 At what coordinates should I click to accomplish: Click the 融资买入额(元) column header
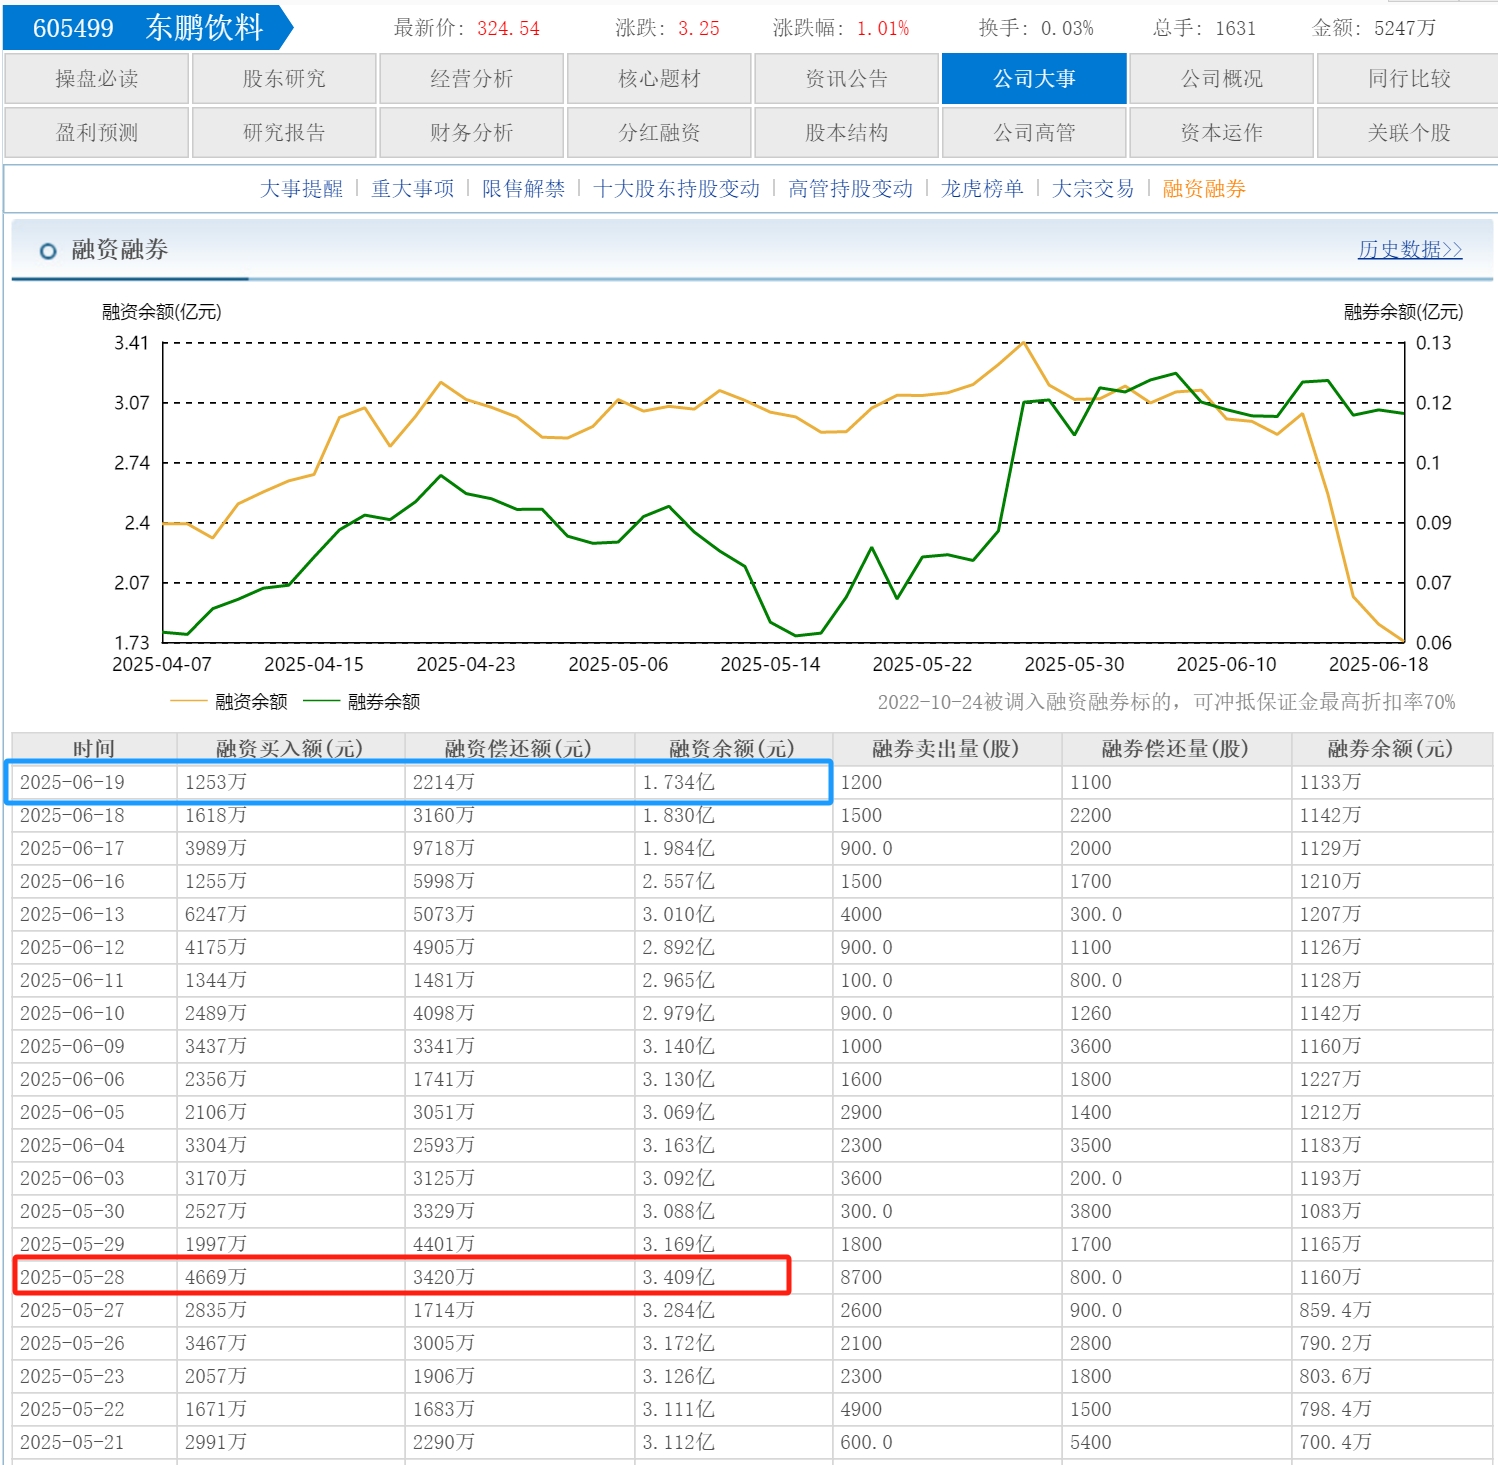click(x=290, y=749)
